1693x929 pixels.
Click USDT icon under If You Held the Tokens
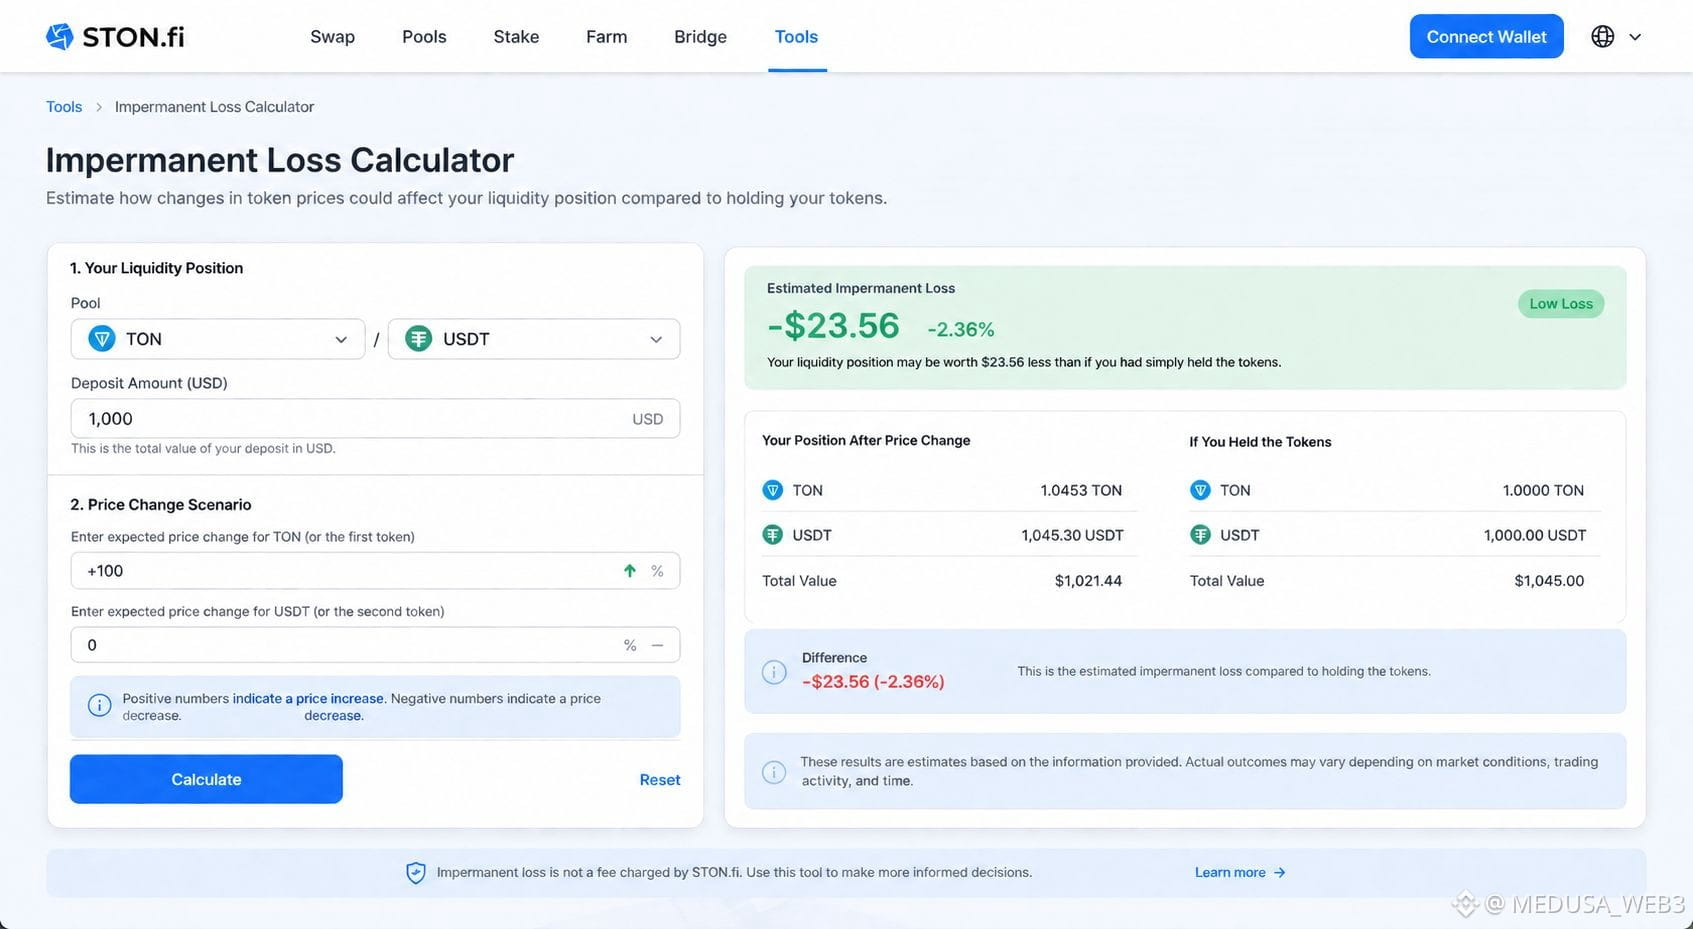coord(1200,535)
